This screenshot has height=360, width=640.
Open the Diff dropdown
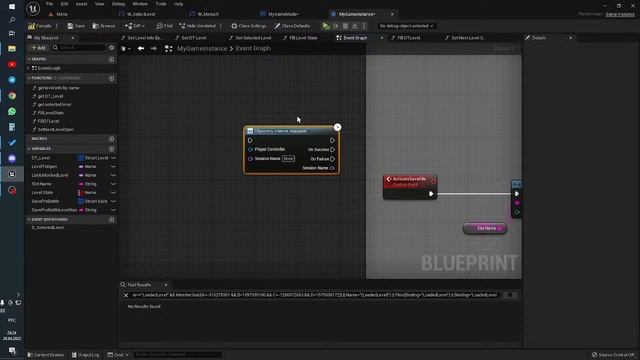point(135,26)
